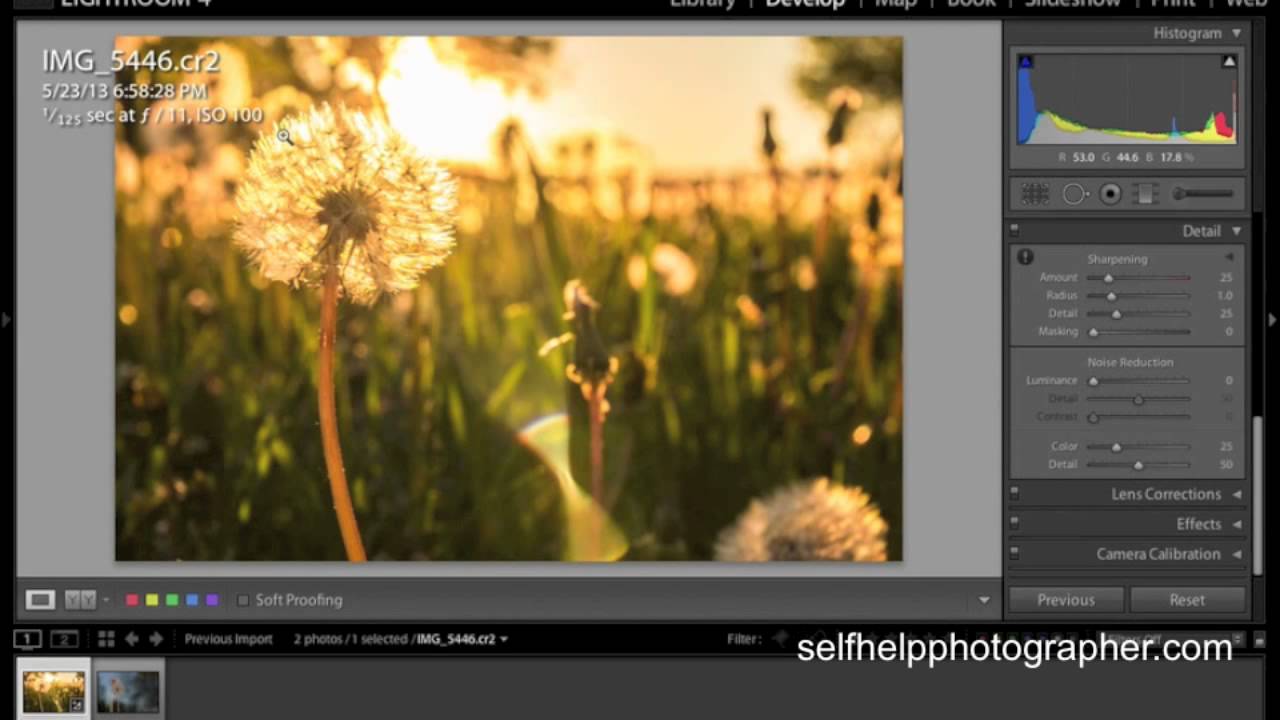Click Previous Import source label
This screenshot has width=1280, height=720.
(x=228, y=639)
